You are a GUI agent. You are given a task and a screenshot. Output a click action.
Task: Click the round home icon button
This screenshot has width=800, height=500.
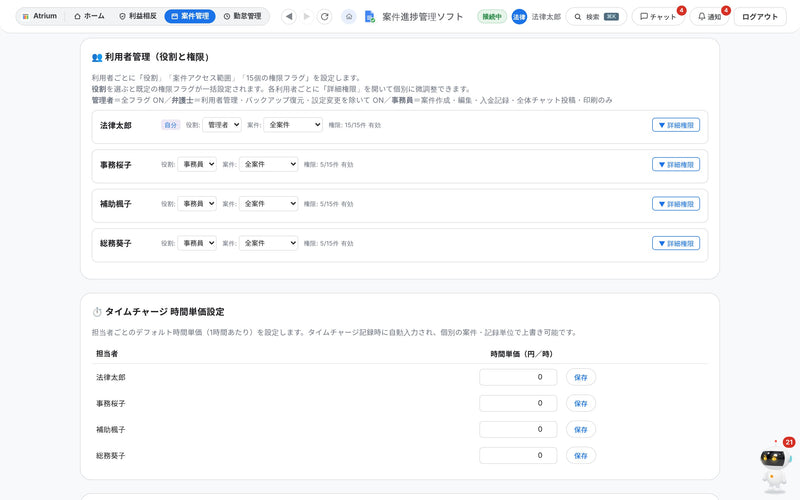348,16
